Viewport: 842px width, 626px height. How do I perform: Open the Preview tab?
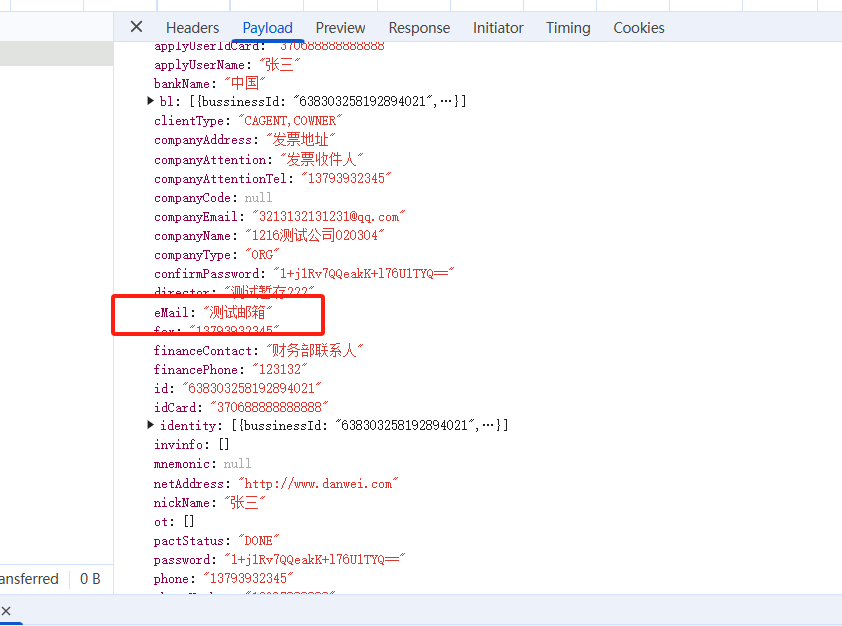[340, 28]
